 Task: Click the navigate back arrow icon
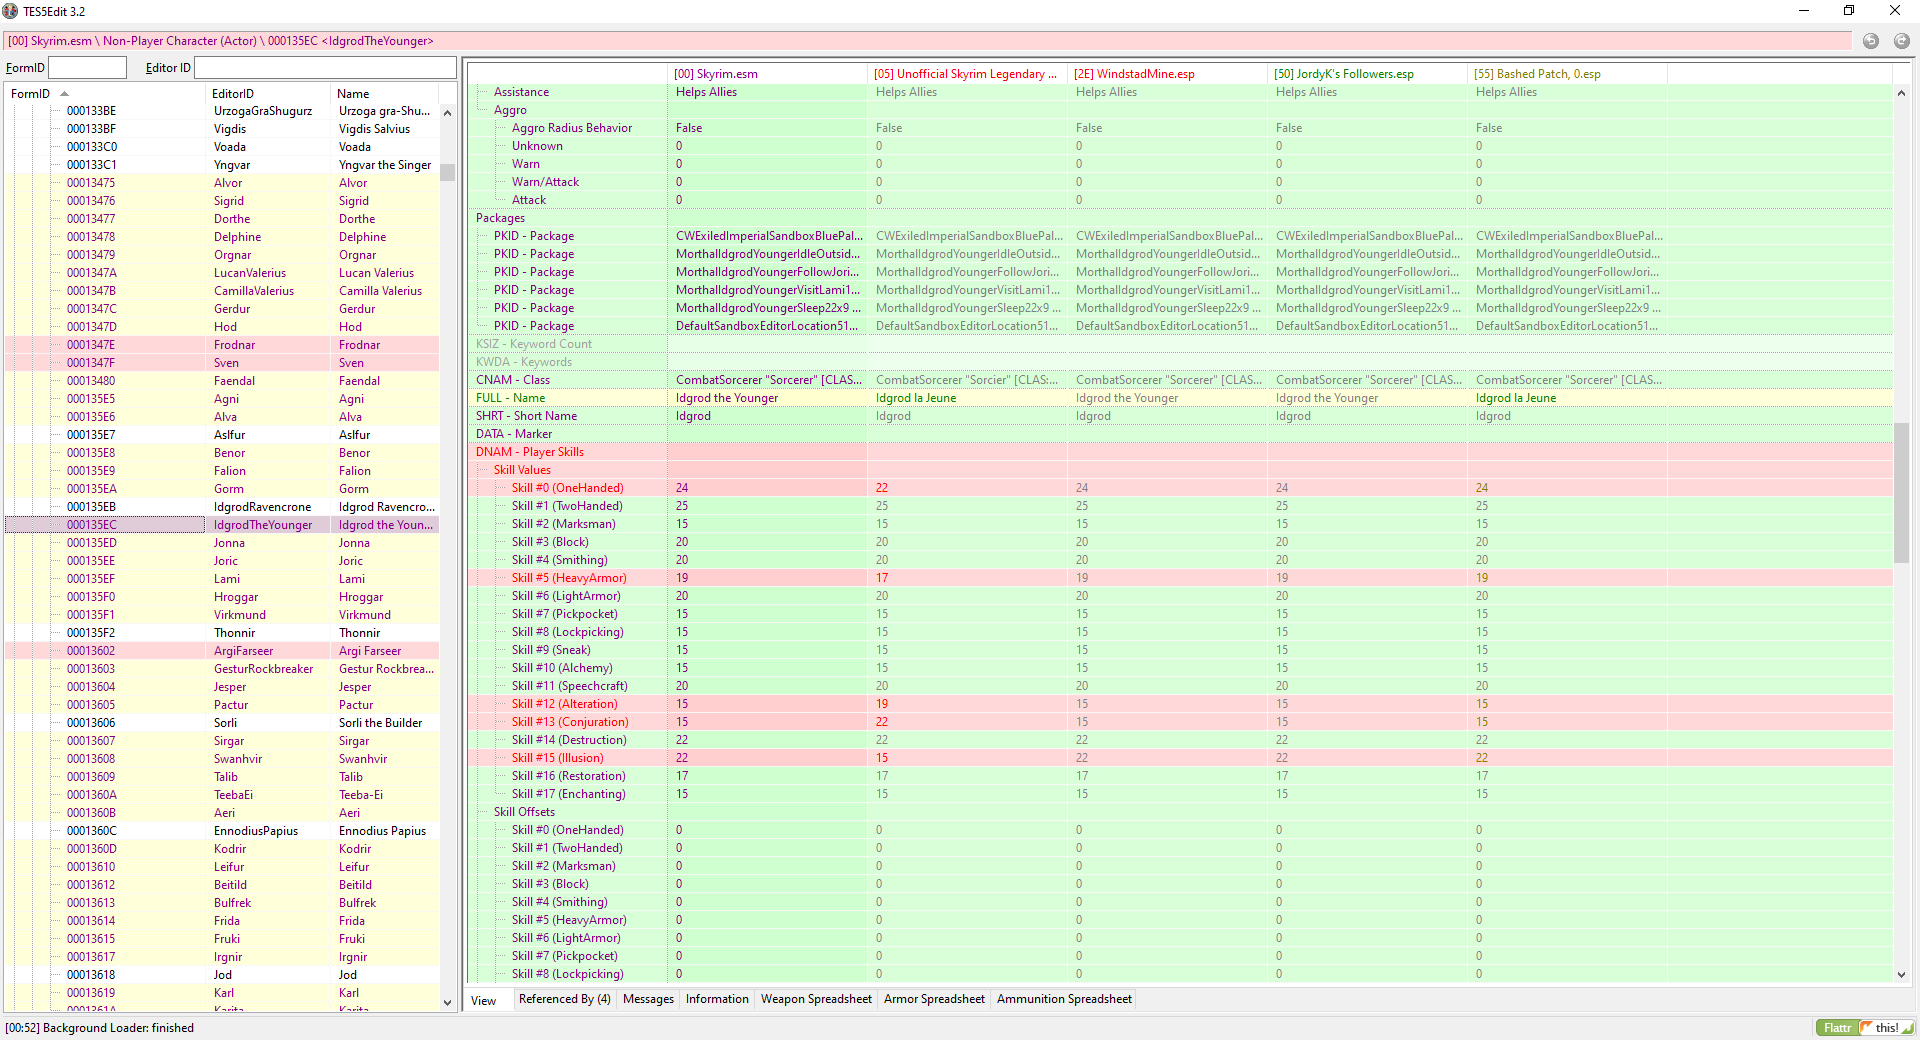click(1871, 41)
